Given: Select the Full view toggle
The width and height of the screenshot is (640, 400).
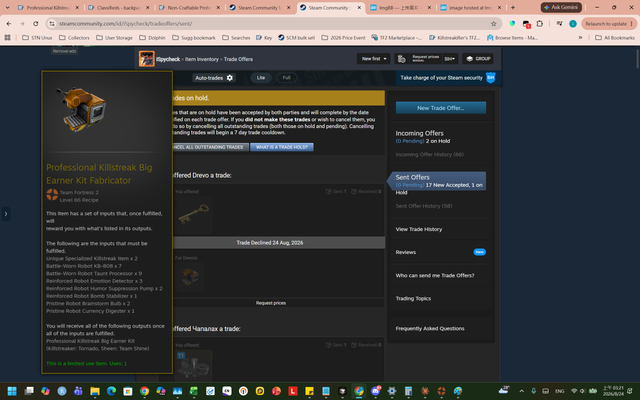Looking at the screenshot, I should point(287,78).
